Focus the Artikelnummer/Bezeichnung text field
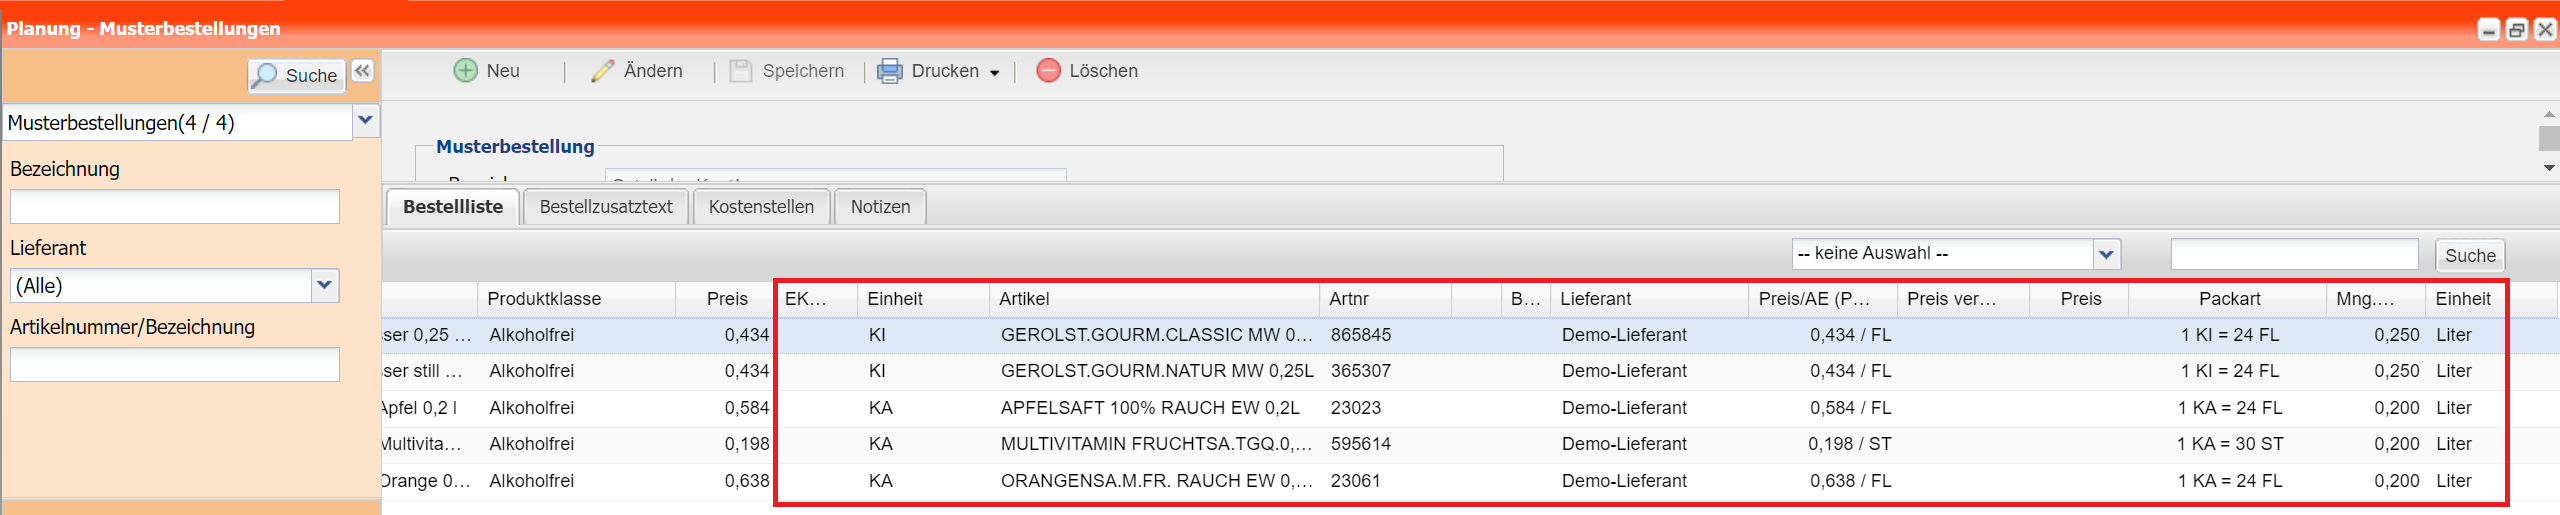Viewport: 2560px width, 515px height. tap(175, 365)
